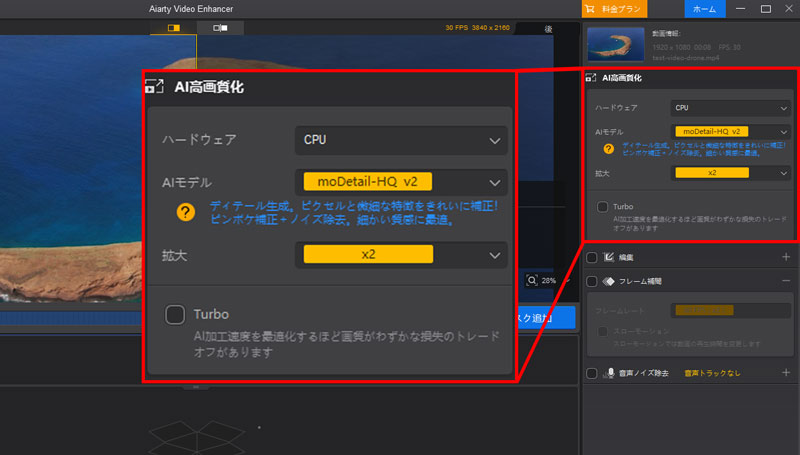Expand the 音声ノイズ除去 section with plus
This screenshot has height=455, width=800.
click(x=786, y=373)
